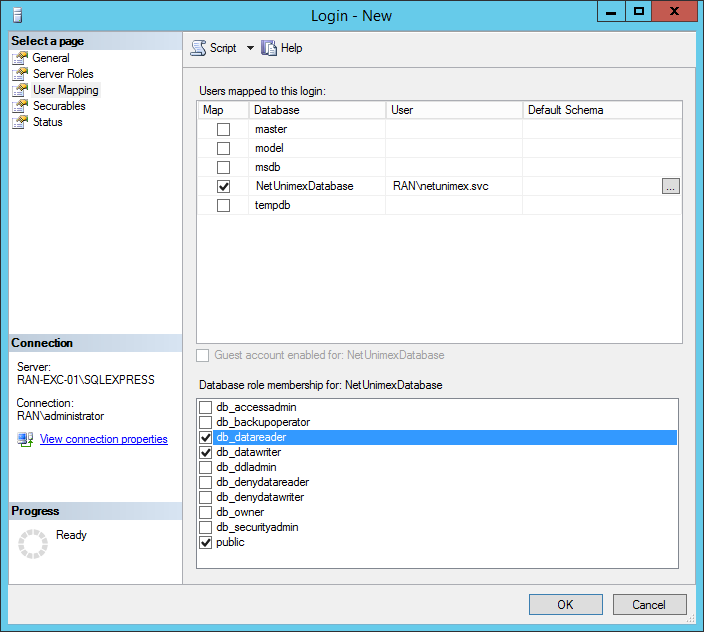Toggle the db_datawriter role checkbox
The height and width of the screenshot is (632, 704).
(206, 452)
